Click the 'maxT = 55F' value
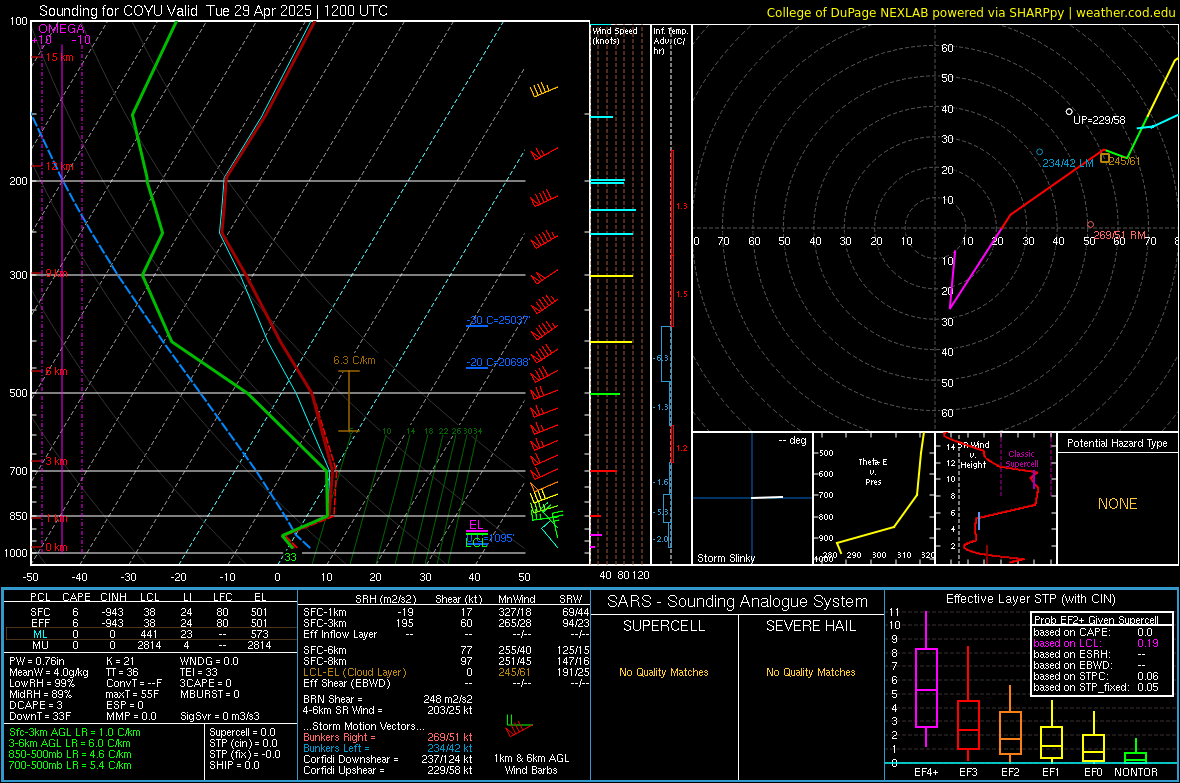 pos(132,694)
